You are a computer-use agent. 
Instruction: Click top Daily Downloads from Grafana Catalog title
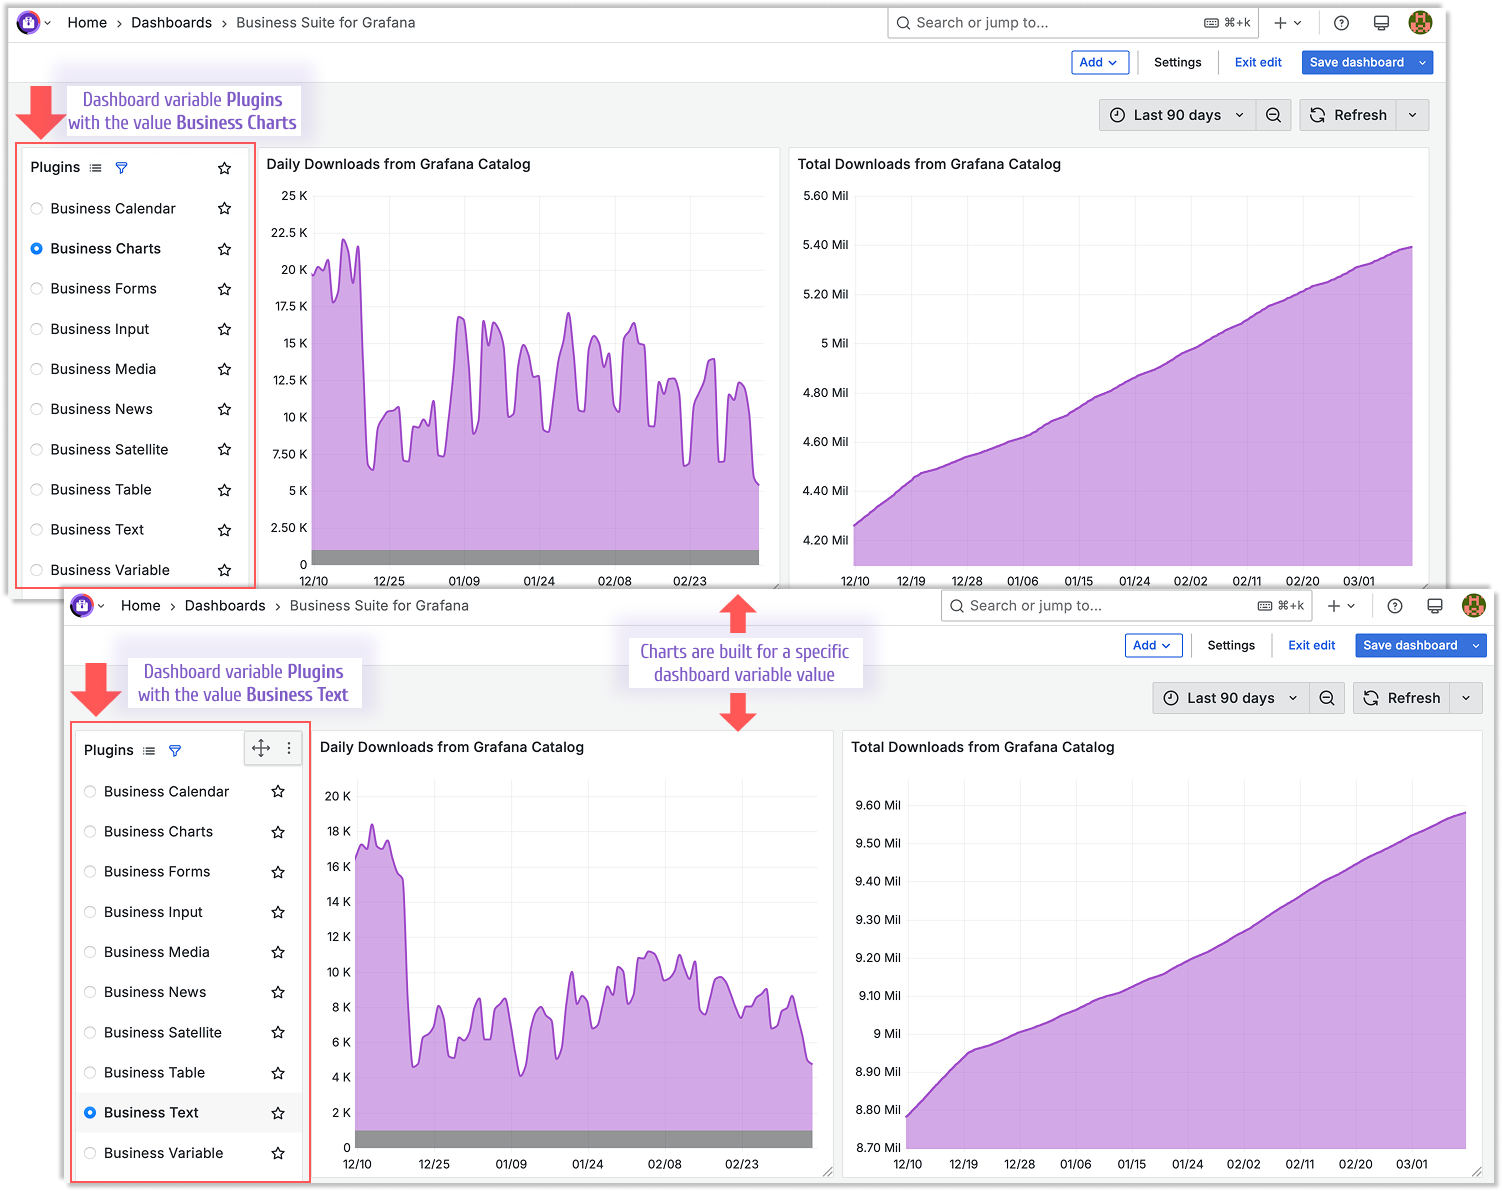click(398, 164)
